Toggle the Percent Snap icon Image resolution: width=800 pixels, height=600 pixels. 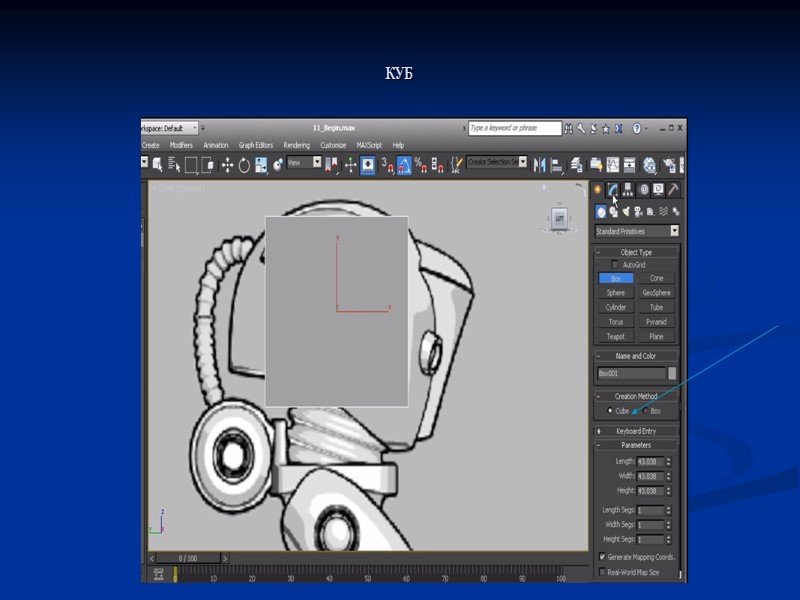[420, 165]
